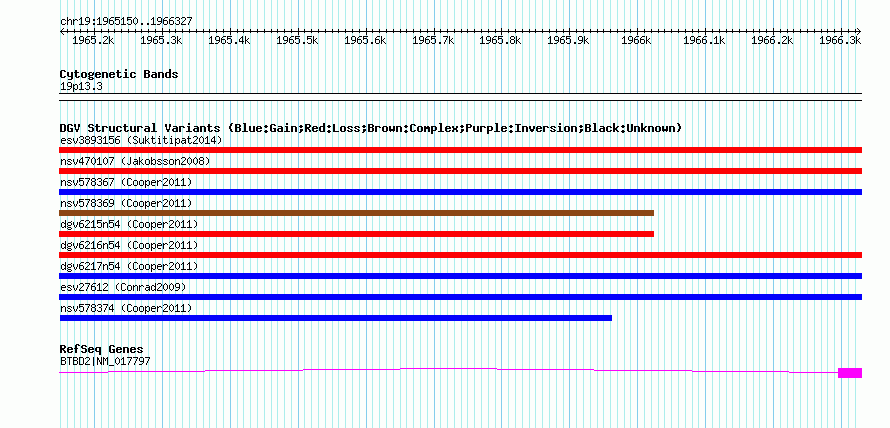Click the 1966.1k ruler tick label
This screenshot has width=890, height=428.
(704, 40)
